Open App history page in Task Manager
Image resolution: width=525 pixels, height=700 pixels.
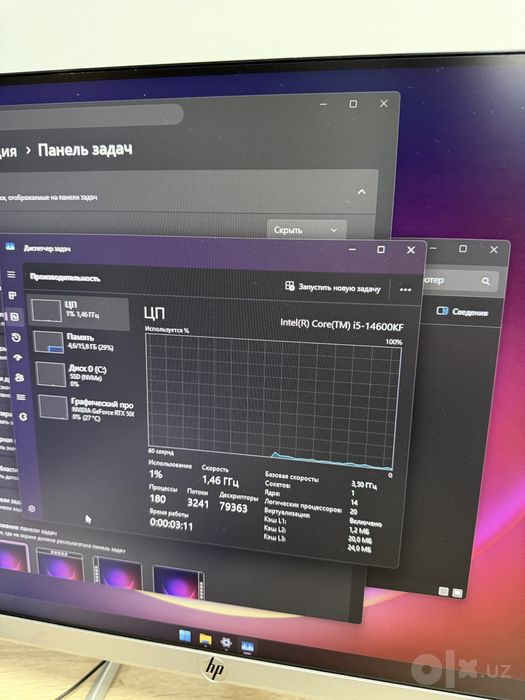(16, 338)
